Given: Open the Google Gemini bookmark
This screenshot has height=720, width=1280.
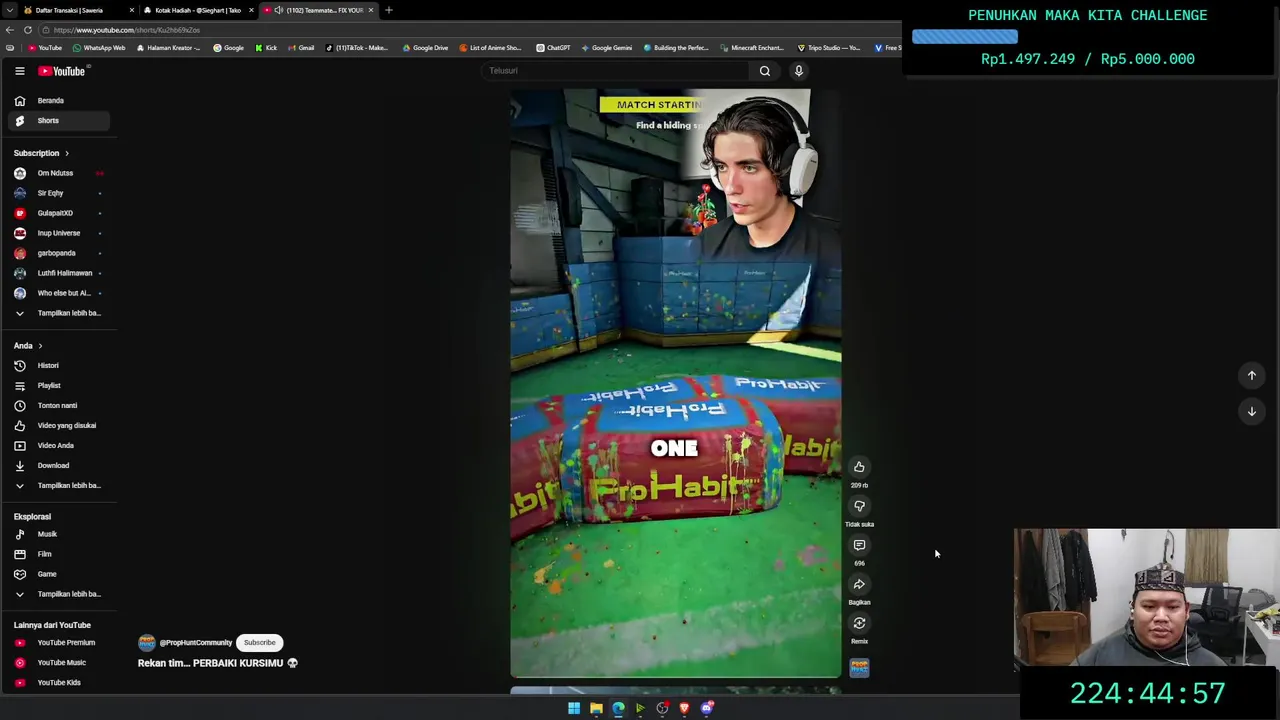Looking at the screenshot, I should 606,48.
